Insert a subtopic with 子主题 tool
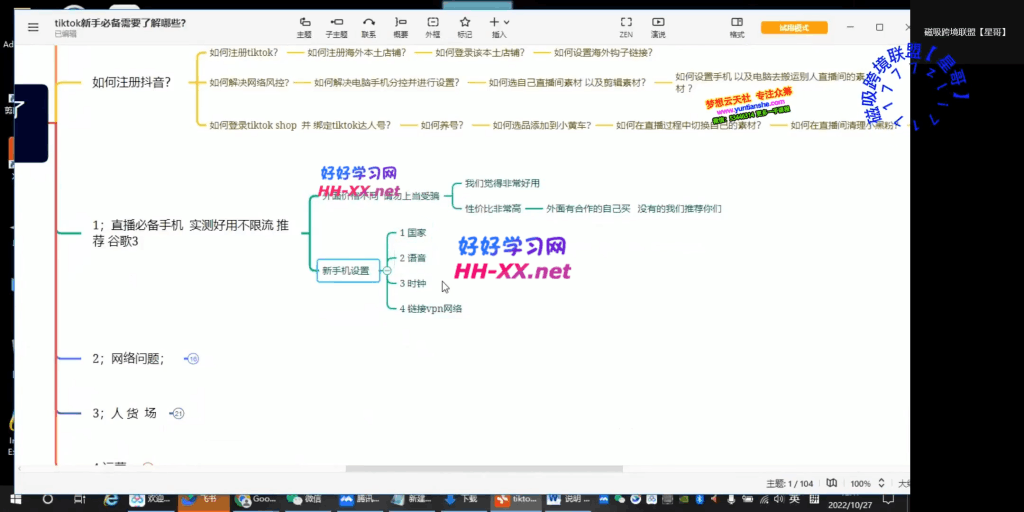This screenshot has width=1024, height=512. coord(336,27)
